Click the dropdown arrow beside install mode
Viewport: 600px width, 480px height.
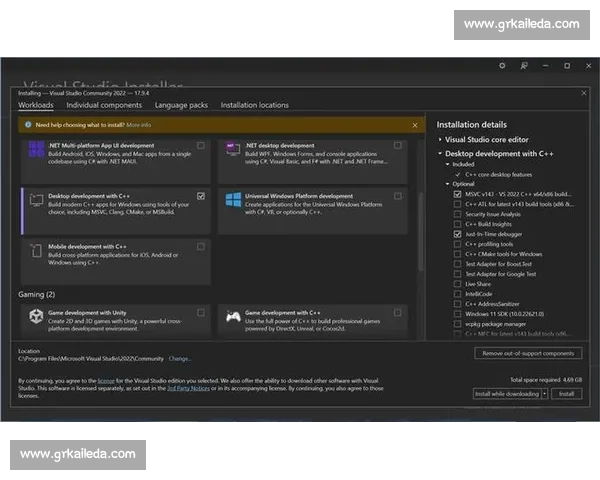click(545, 393)
